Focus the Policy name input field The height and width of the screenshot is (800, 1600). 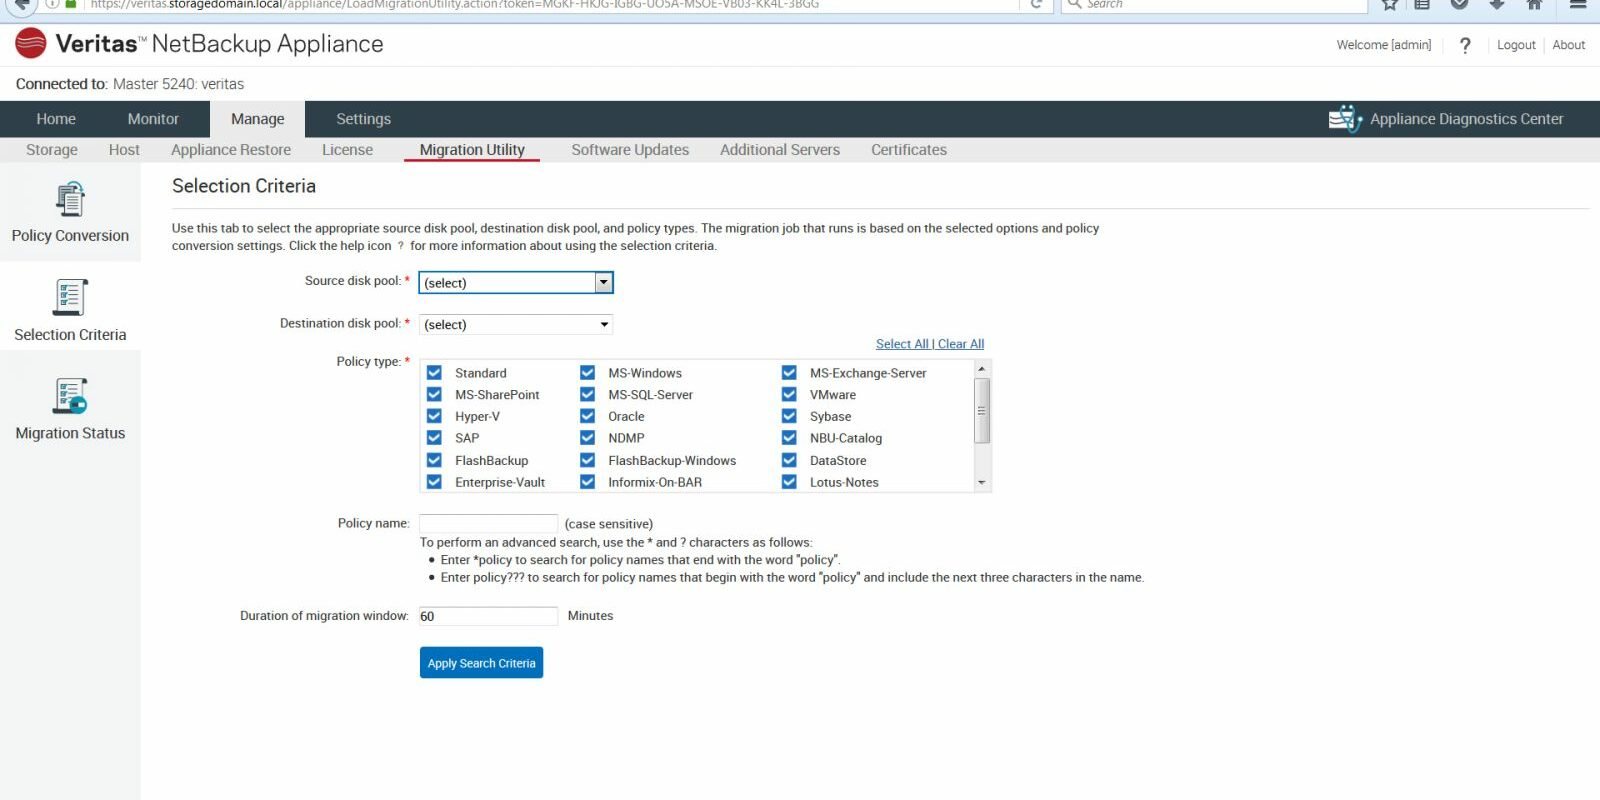coord(488,524)
